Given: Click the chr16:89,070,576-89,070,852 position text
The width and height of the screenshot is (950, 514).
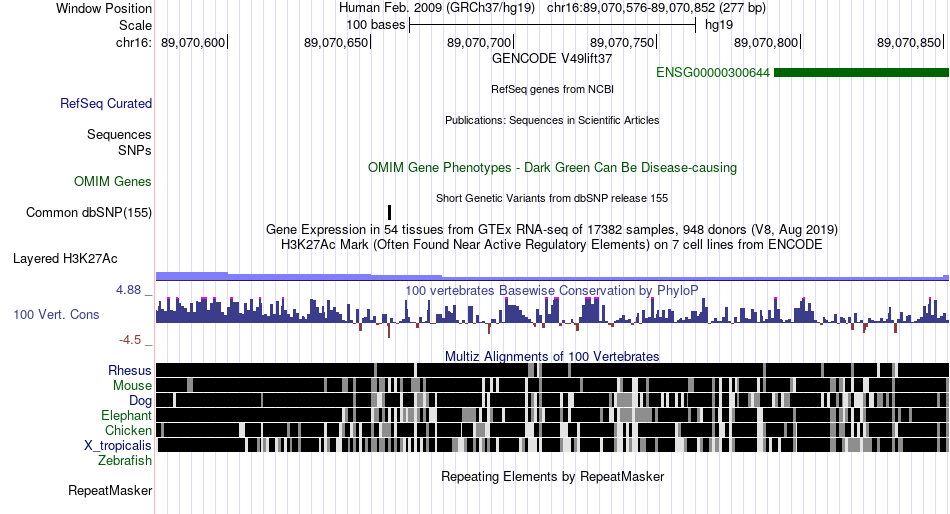Looking at the screenshot, I should pos(656,8).
